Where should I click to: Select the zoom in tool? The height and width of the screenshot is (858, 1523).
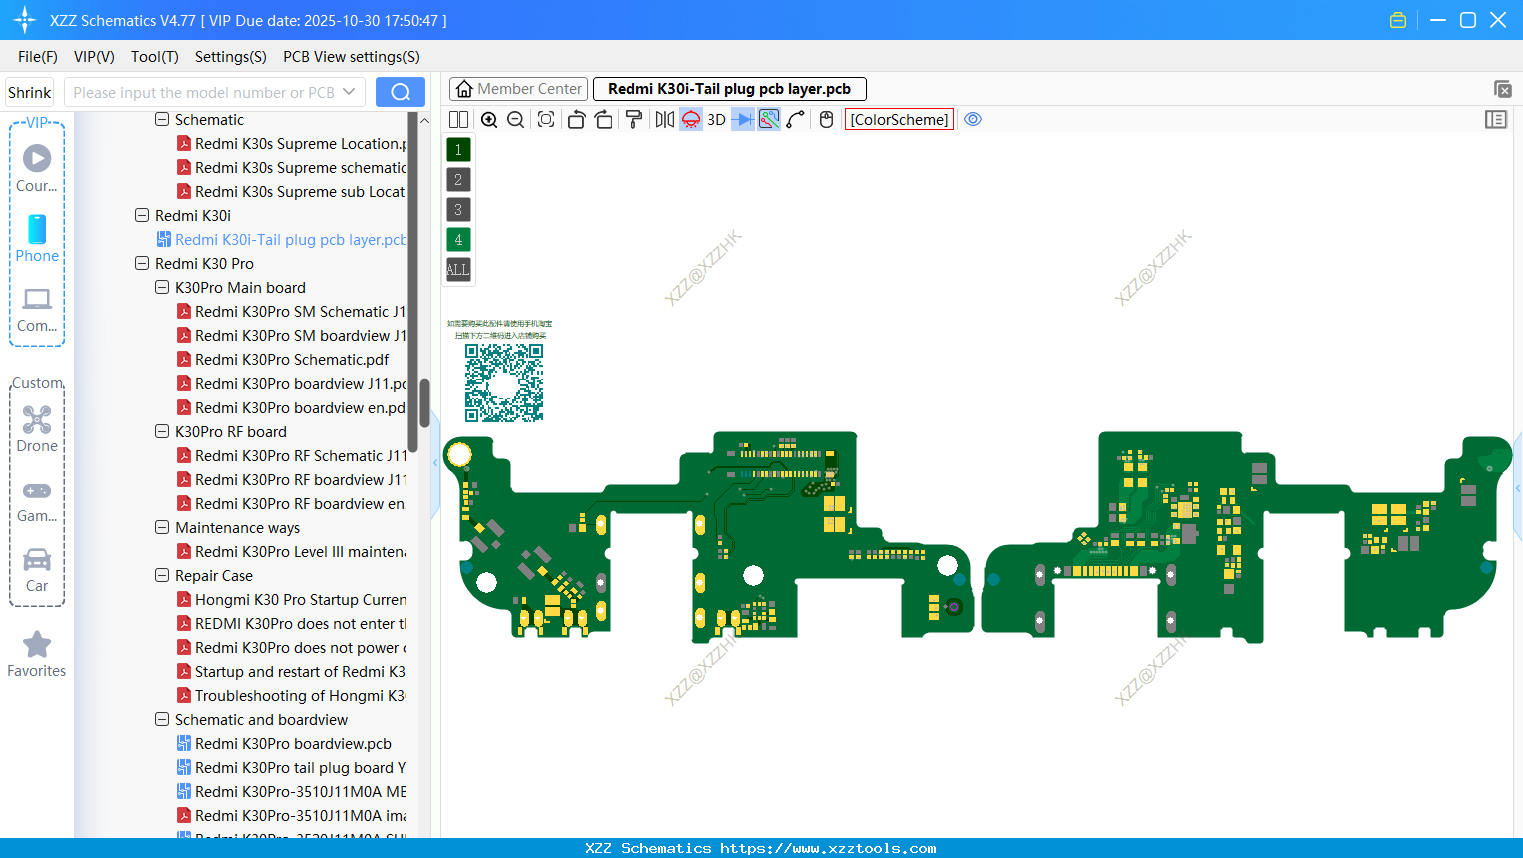(x=489, y=119)
